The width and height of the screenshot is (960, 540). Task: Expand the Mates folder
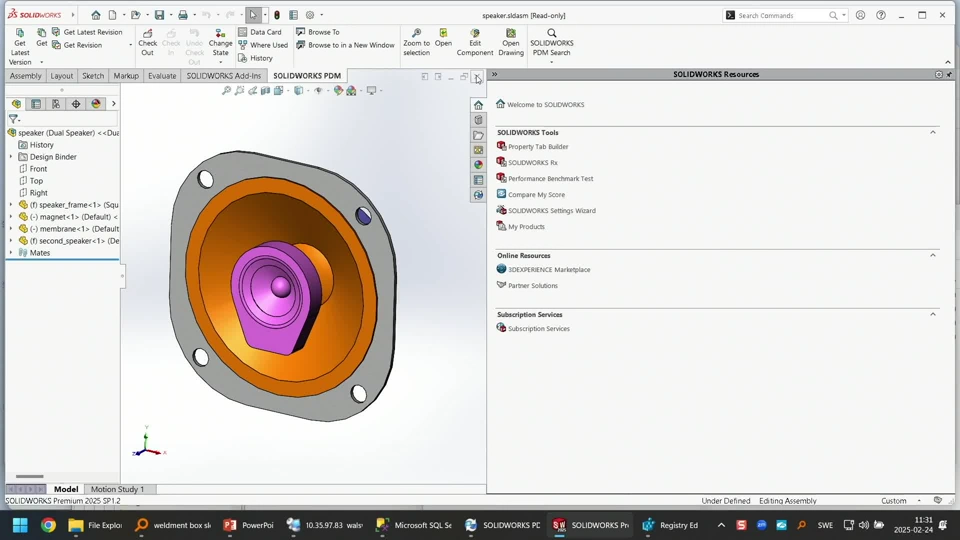pos(10,252)
